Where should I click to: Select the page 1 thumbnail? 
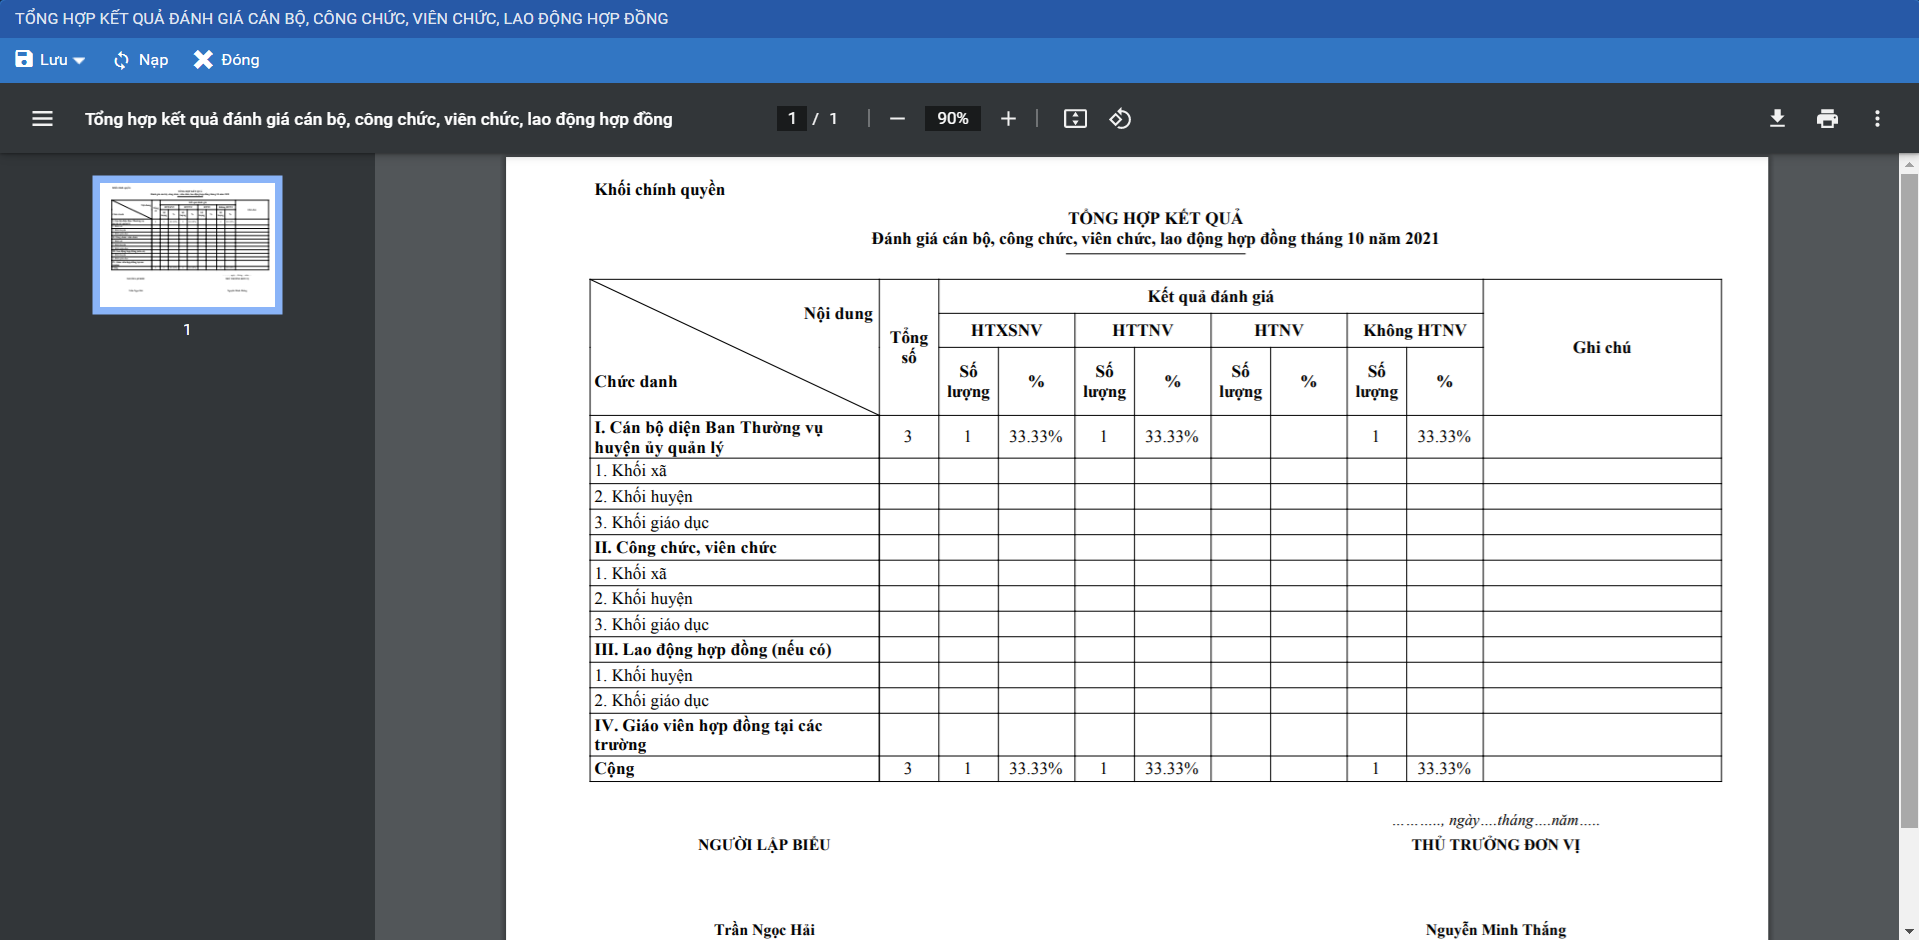click(187, 245)
